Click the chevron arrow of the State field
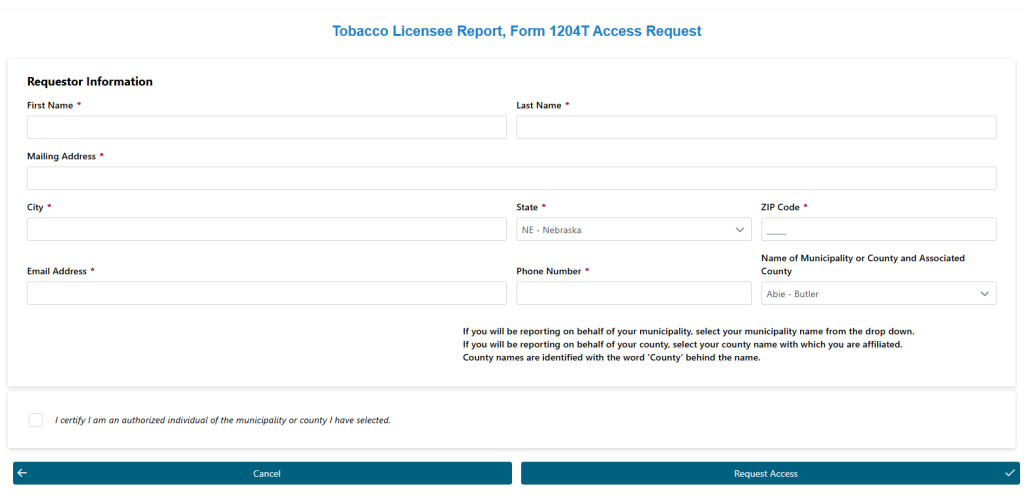The width and height of the screenshot is (1024, 497). pyautogui.click(x=740, y=230)
